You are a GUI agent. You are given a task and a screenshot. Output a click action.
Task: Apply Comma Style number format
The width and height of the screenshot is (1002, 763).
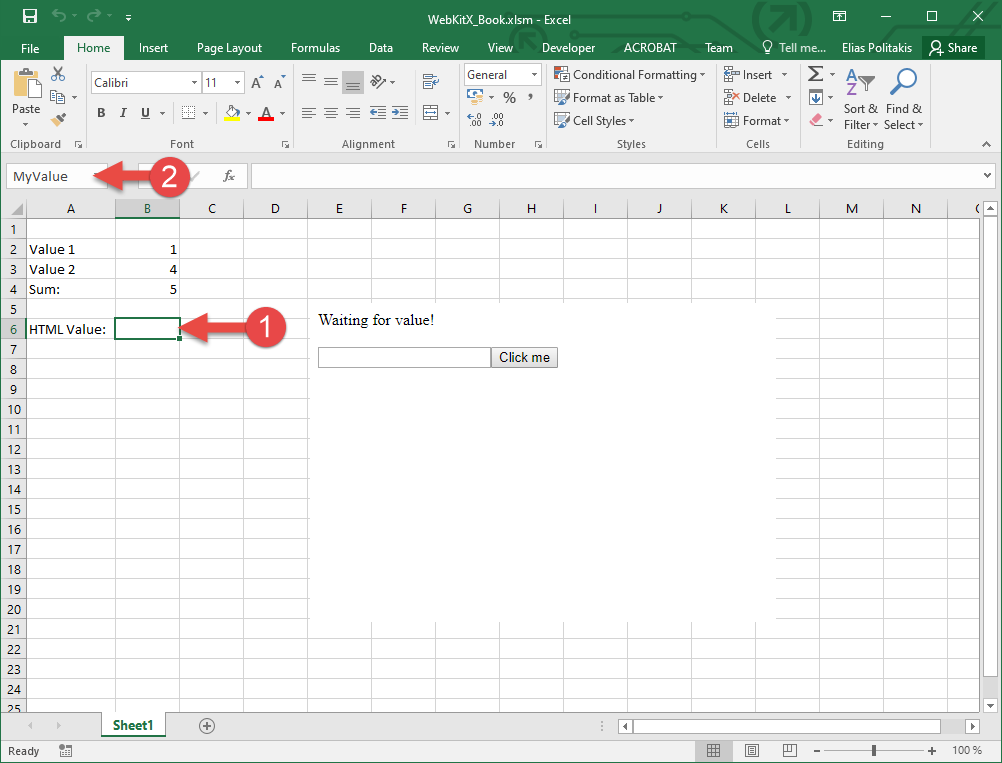(x=530, y=97)
